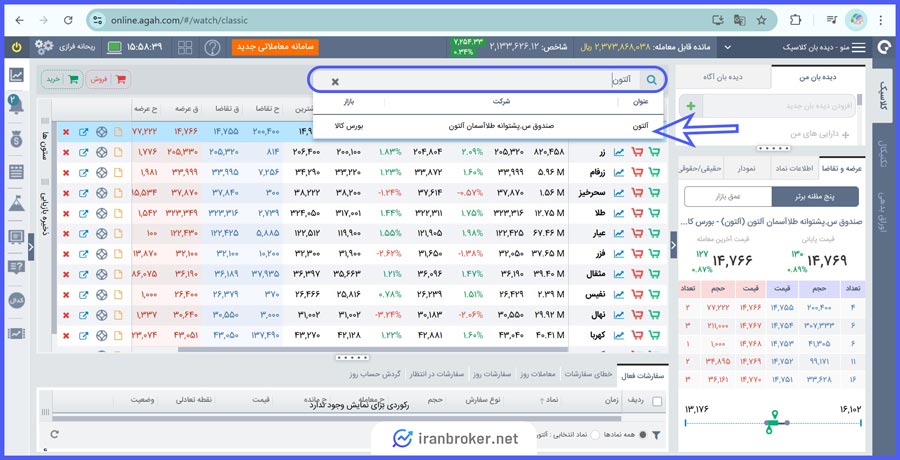Click the mountain flag sidebar icon
Image resolution: width=900 pixels, height=460 pixels.
tap(16, 203)
